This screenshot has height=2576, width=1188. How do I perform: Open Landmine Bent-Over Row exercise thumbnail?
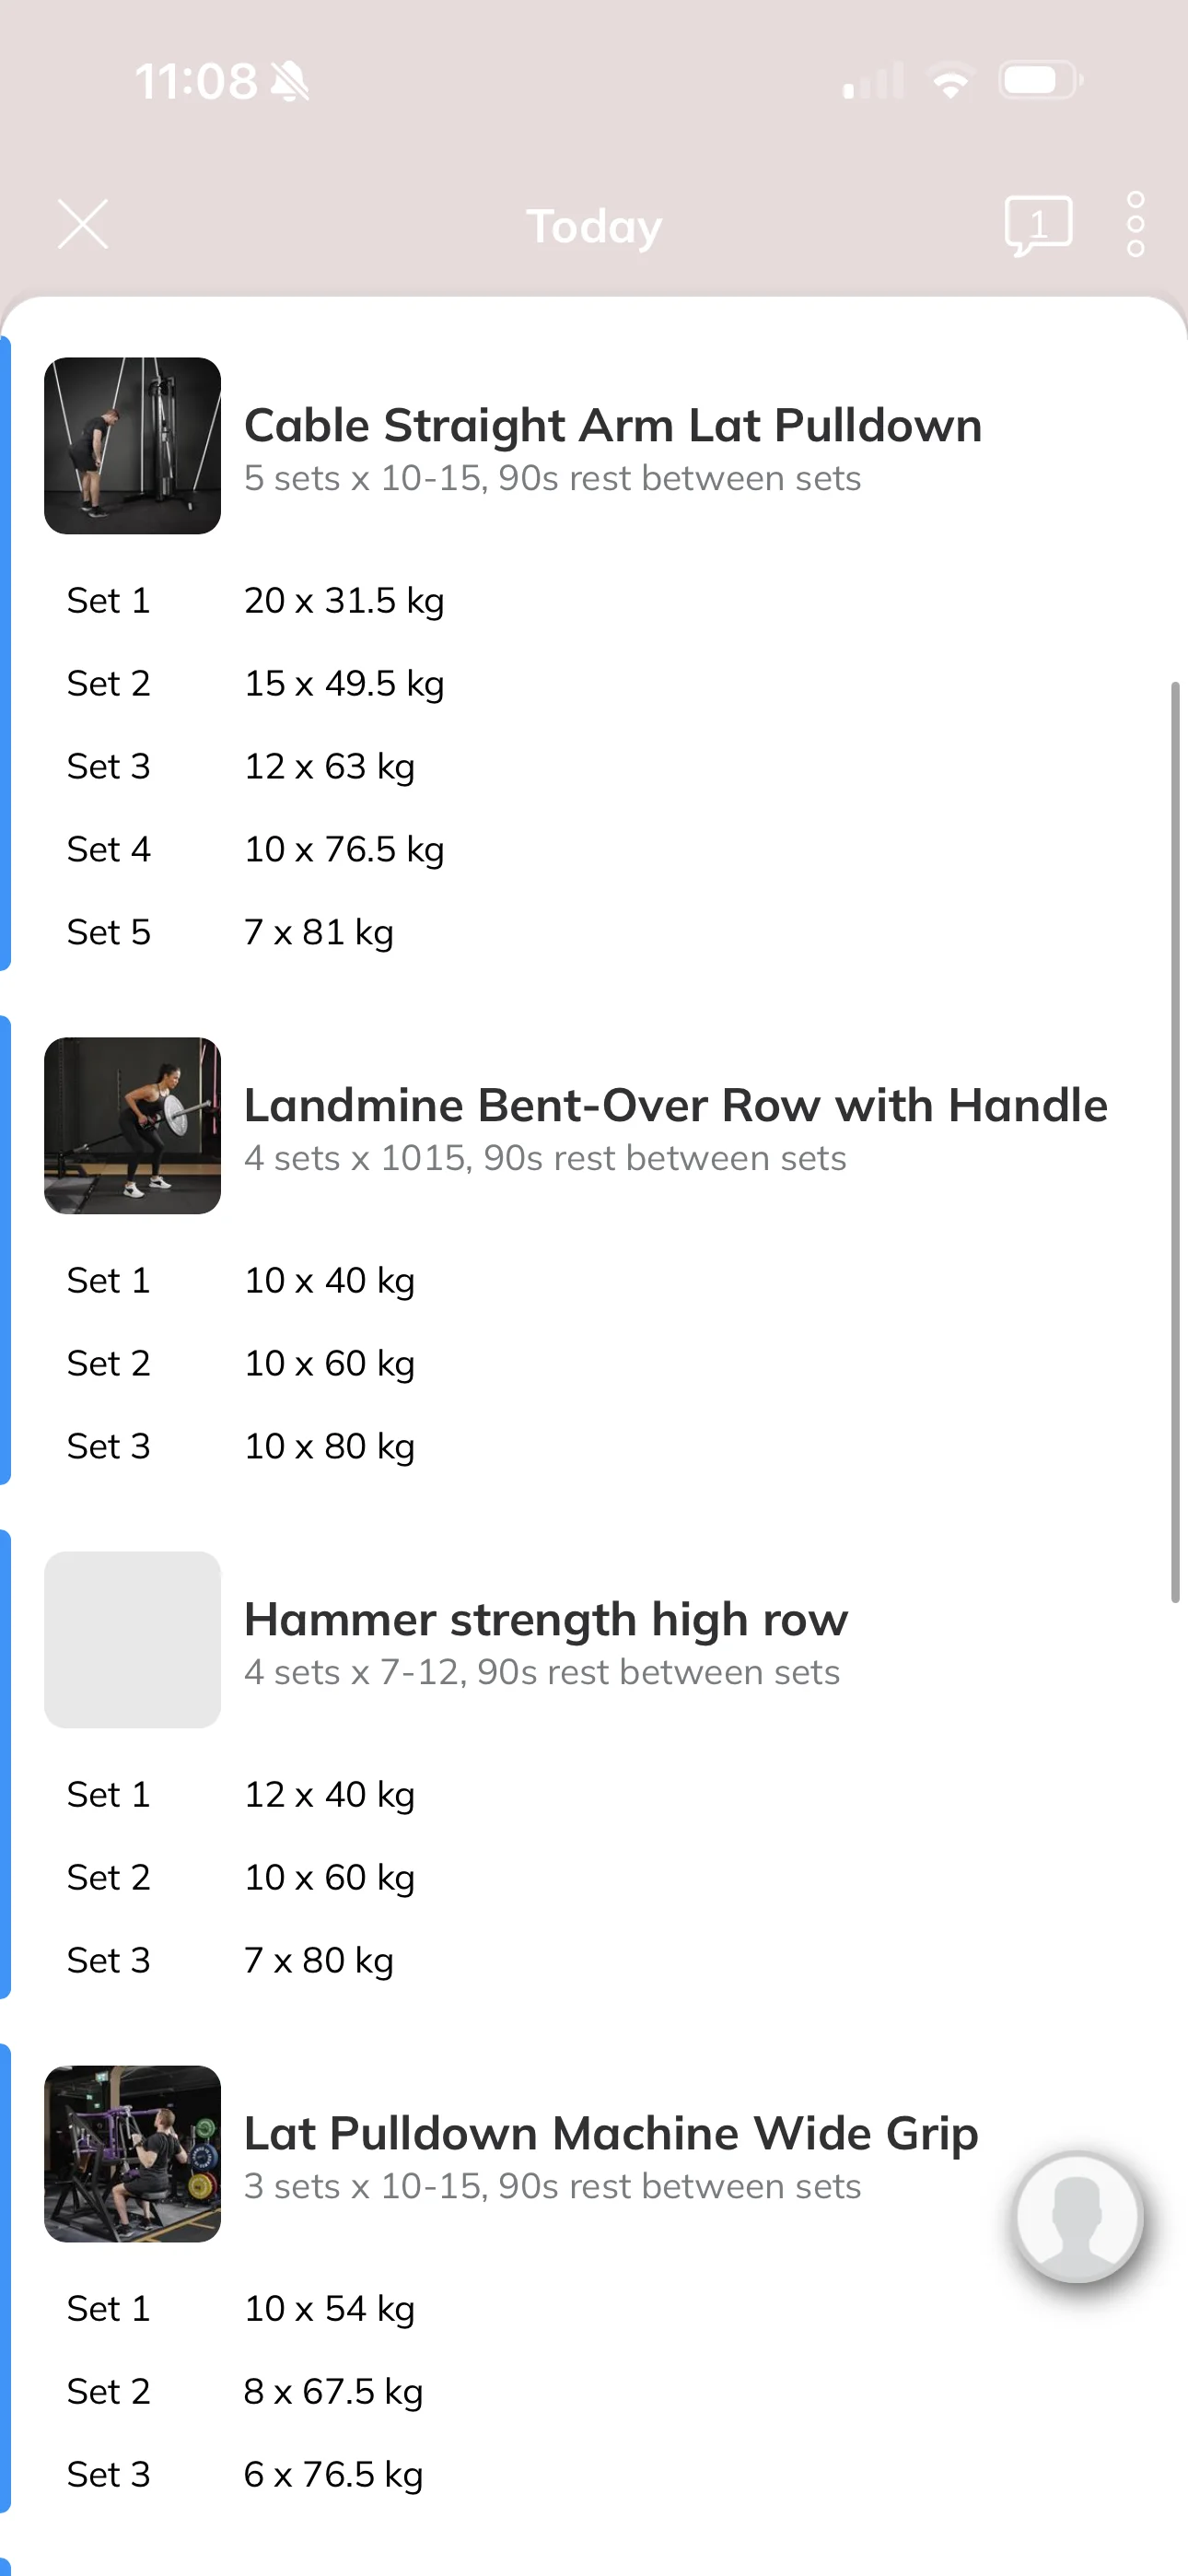pos(132,1126)
